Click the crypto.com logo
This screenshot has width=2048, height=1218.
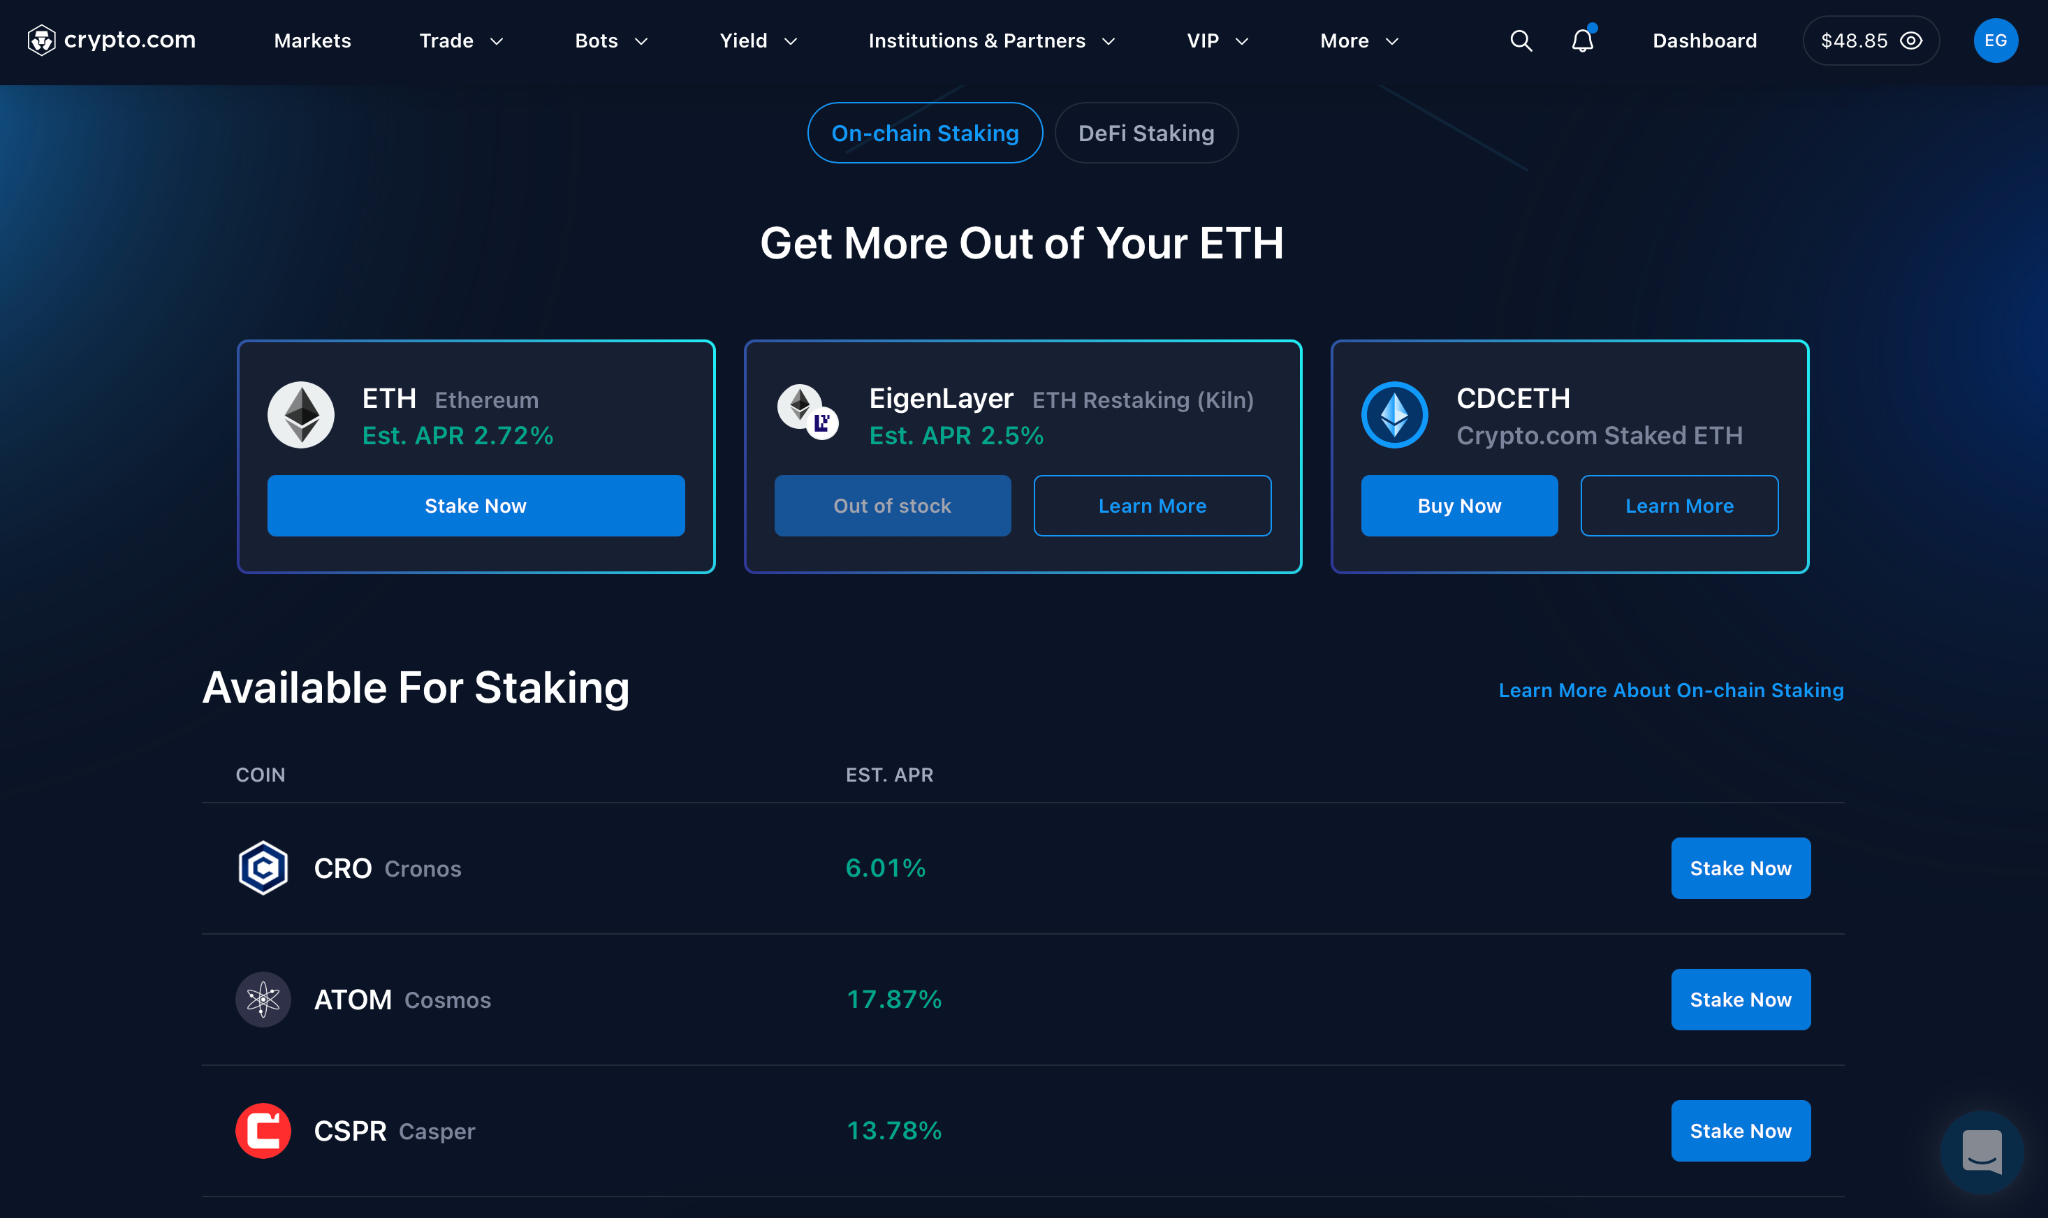coord(110,40)
